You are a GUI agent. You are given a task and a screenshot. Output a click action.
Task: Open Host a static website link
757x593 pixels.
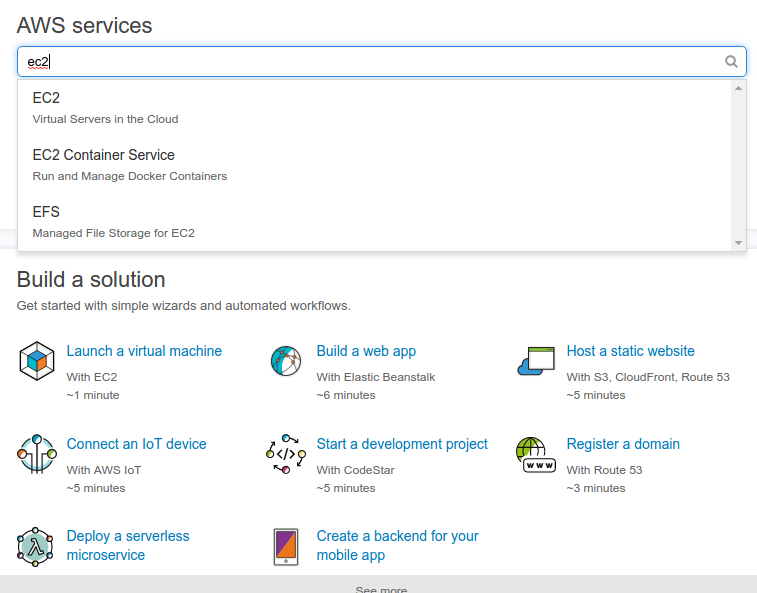tap(631, 351)
